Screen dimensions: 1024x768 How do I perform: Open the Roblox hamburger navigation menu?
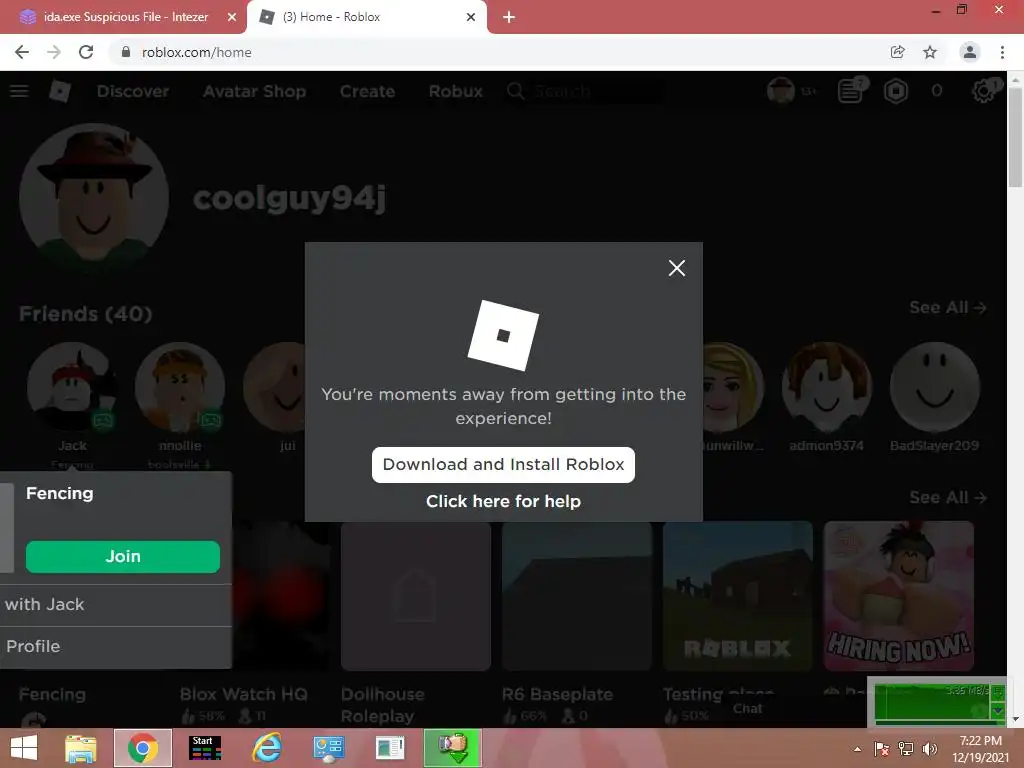(19, 91)
